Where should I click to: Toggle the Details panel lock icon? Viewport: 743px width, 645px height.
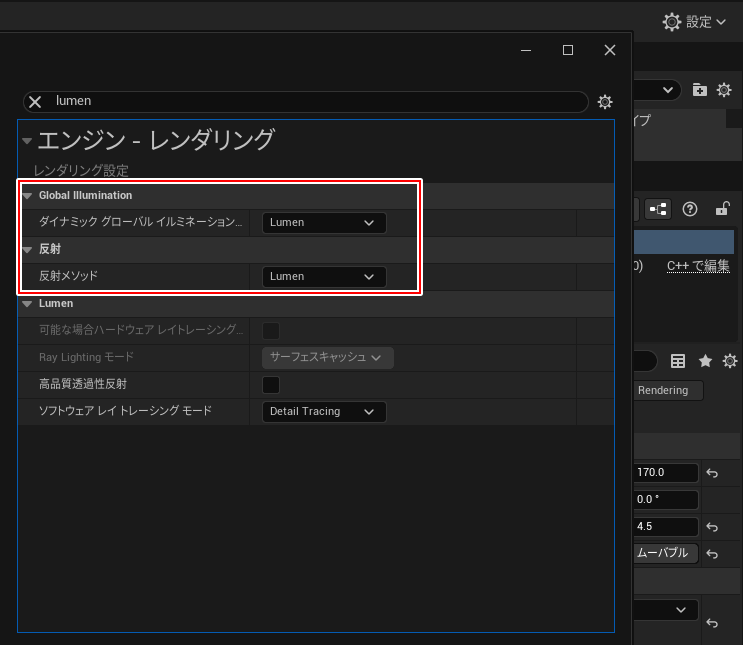point(721,209)
